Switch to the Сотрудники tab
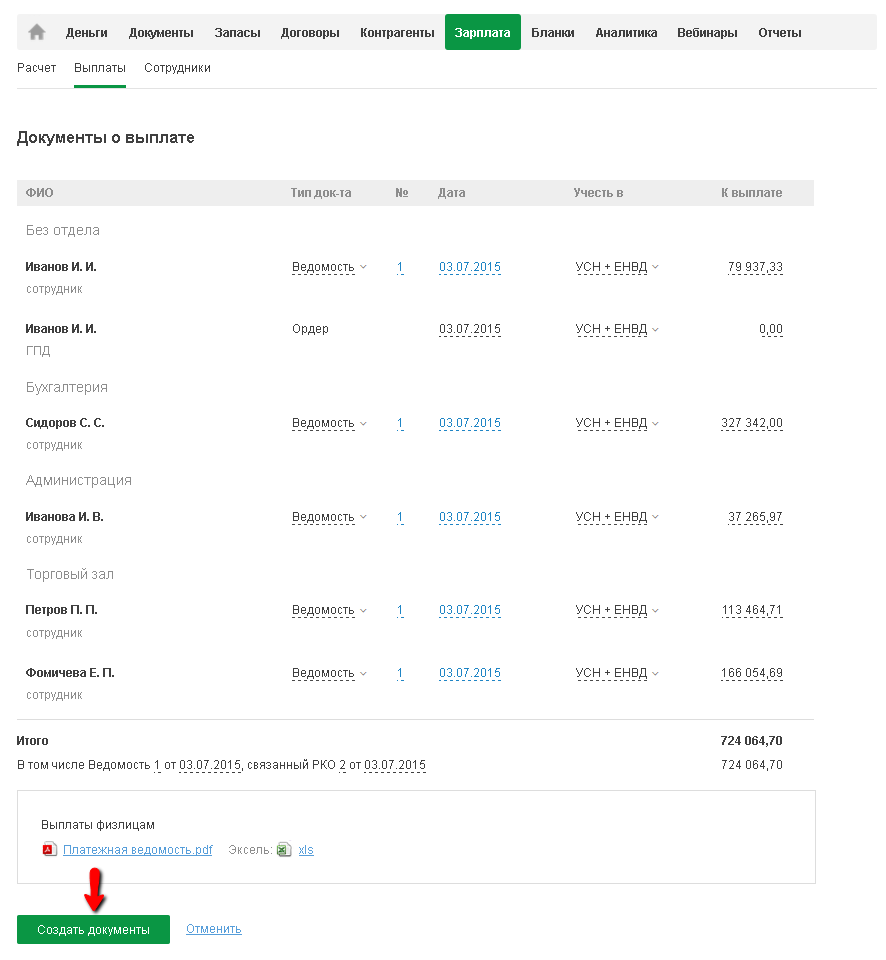The image size is (886, 960). coord(177,68)
